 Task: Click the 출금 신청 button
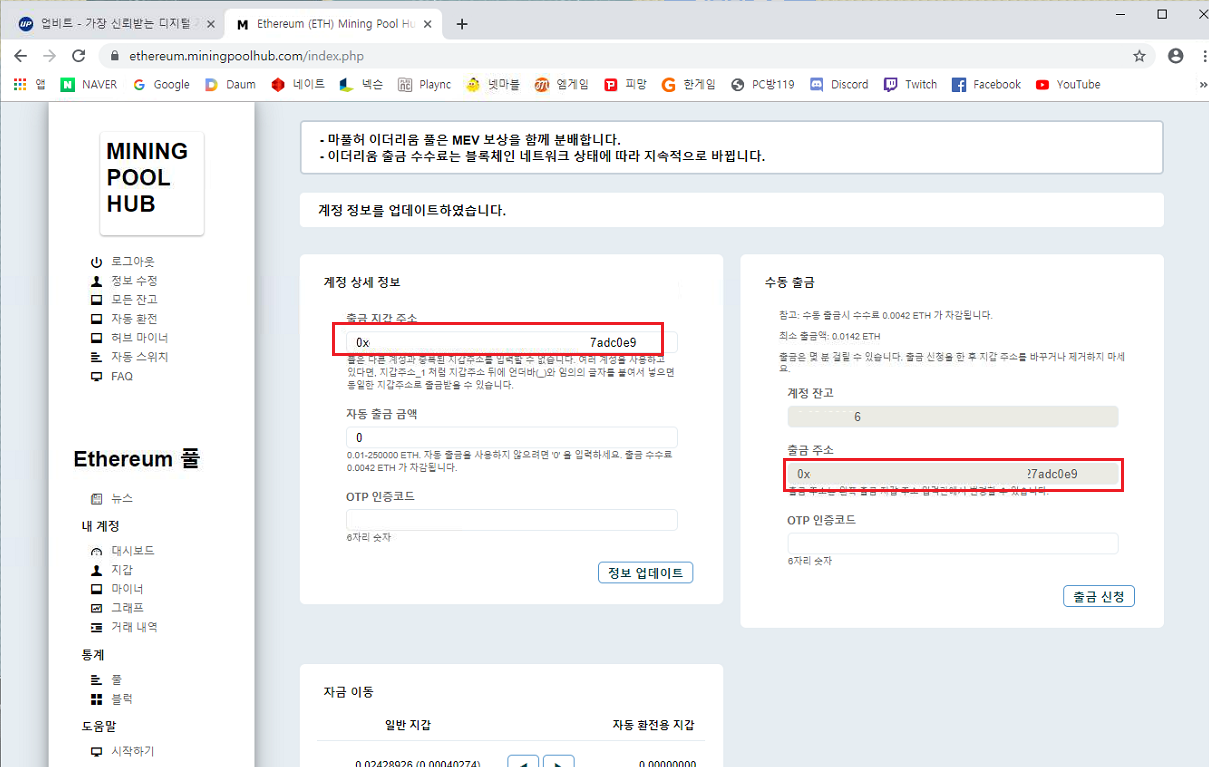pyautogui.click(x=1099, y=597)
